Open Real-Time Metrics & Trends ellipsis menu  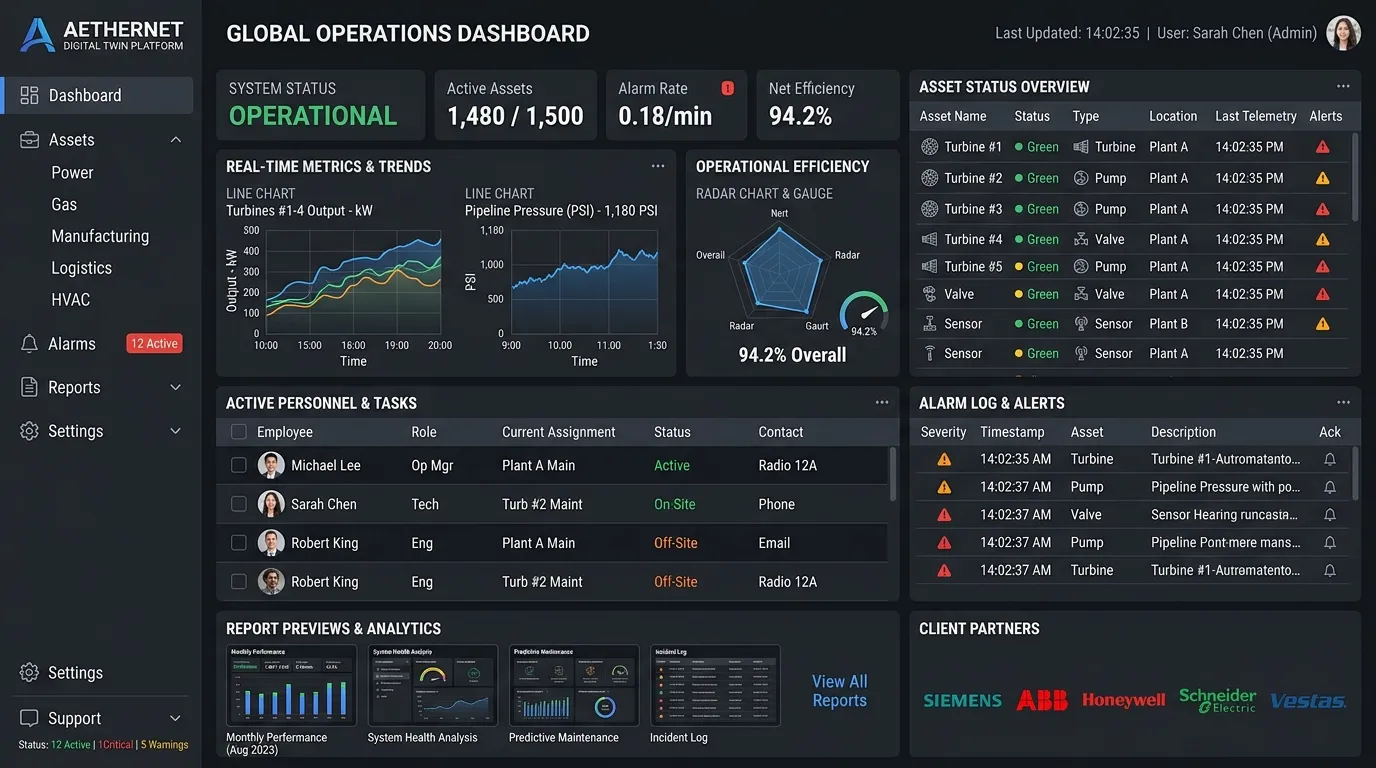[x=658, y=166]
